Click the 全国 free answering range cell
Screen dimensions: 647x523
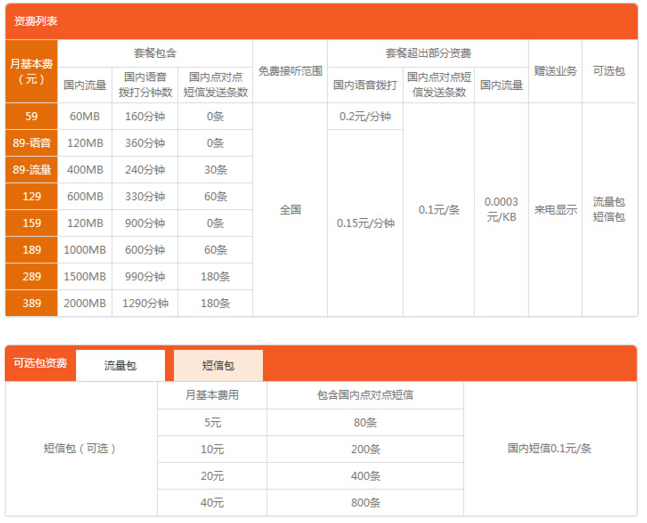pyautogui.click(x=290, y=210)
